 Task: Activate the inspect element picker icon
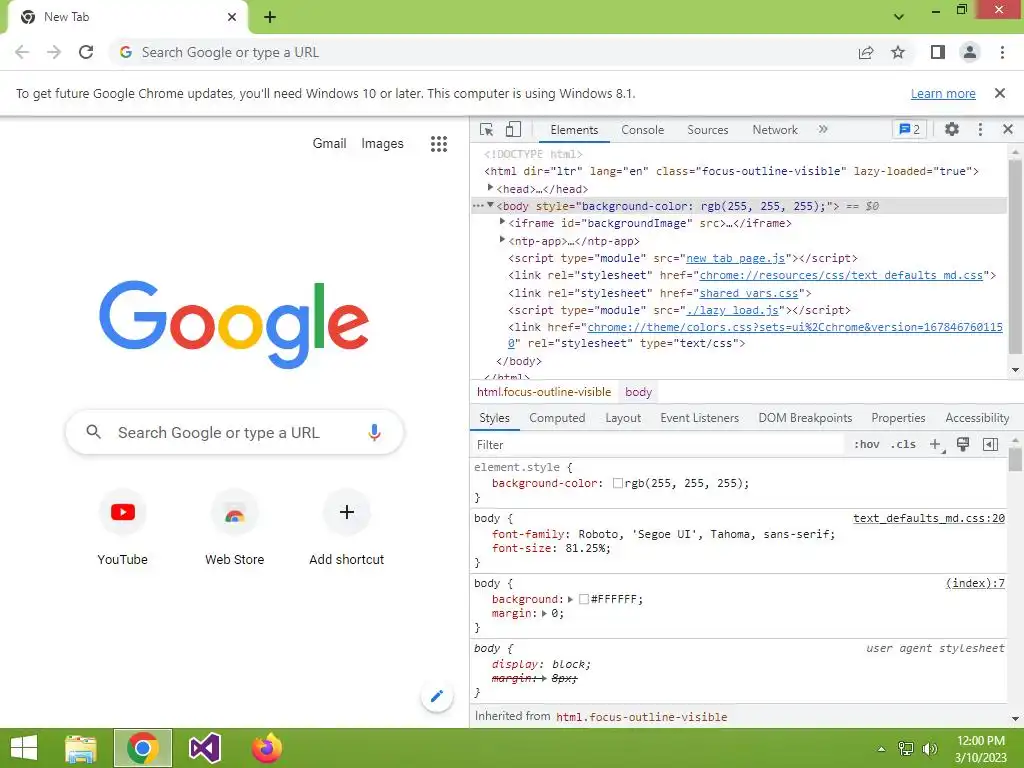(487, 129)
